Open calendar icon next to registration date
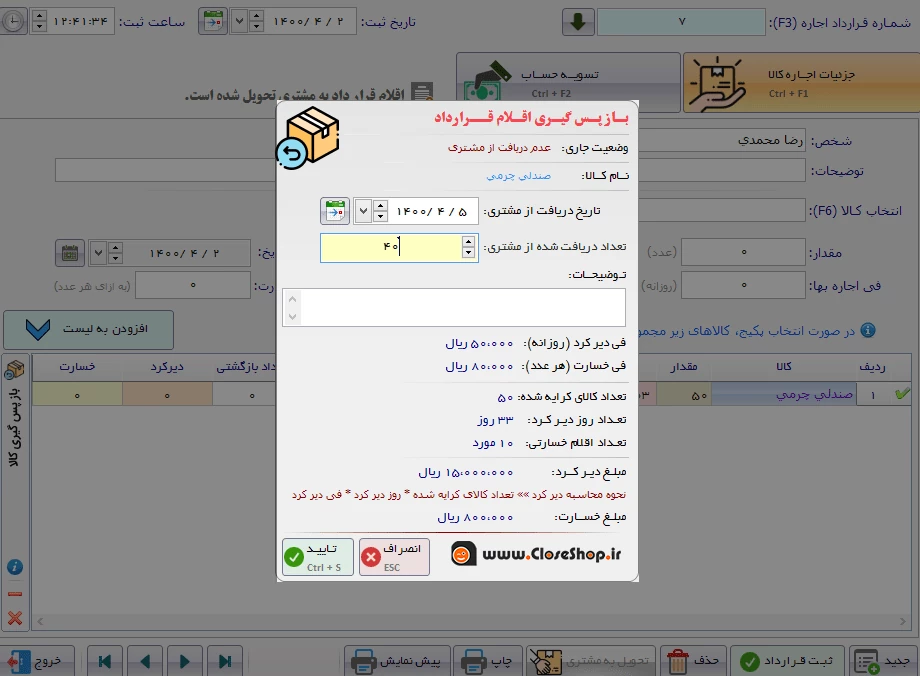The height and width of the screenshot is (676, 920). [213, 22]
